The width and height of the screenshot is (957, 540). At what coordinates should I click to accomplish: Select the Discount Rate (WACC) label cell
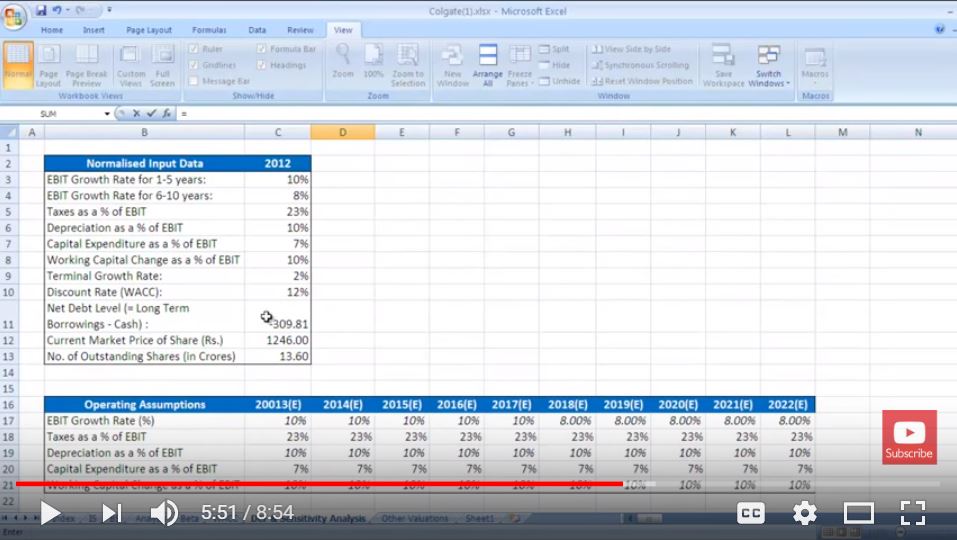145,292
